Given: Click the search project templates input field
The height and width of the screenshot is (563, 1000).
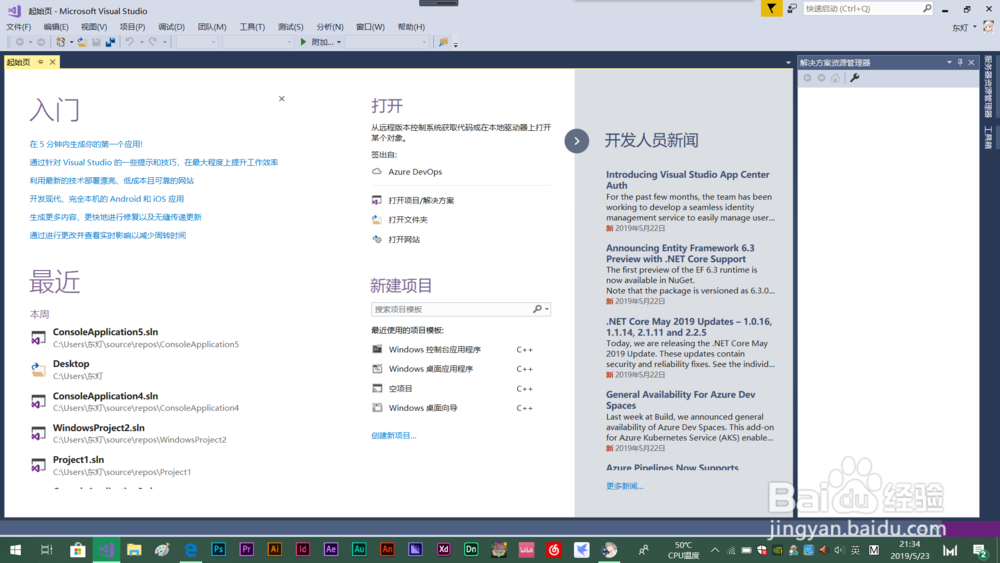Looking at the screenshot, I should click(x=452, y=309).
